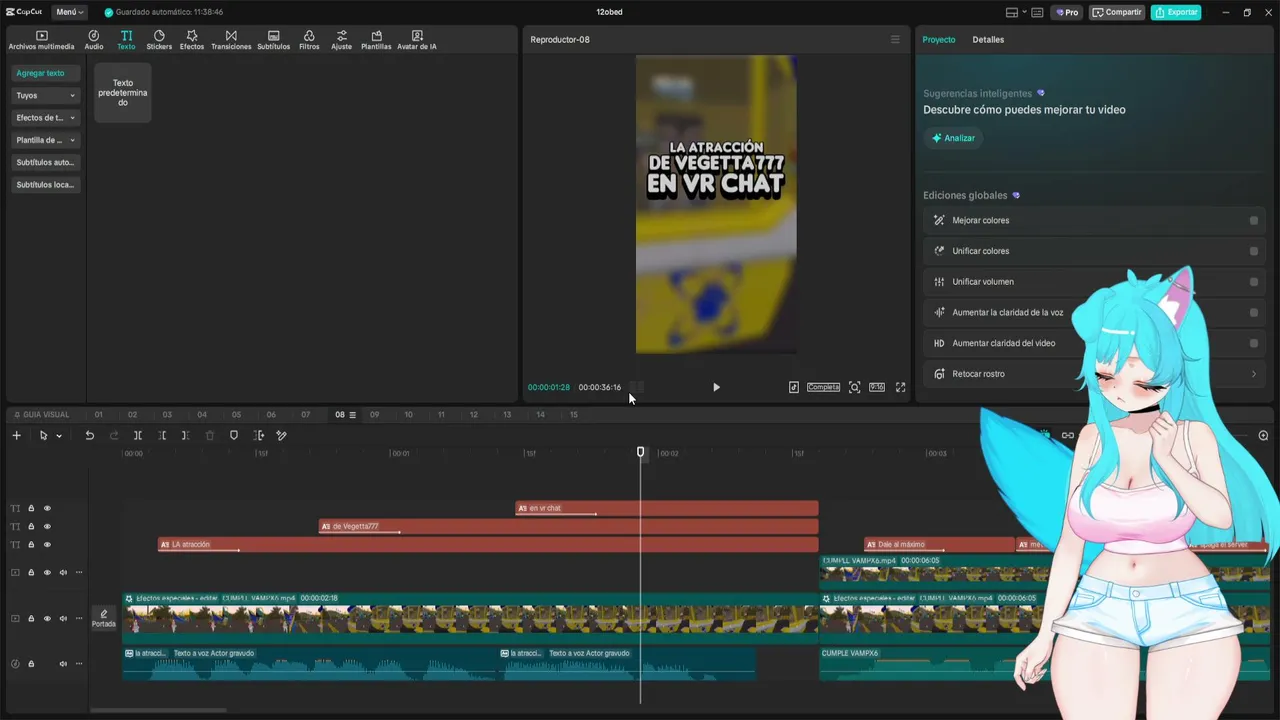This screenshot has height=720, width=1280.
Task: Open the Transiciones panel
Action: (x=231, y=40)
